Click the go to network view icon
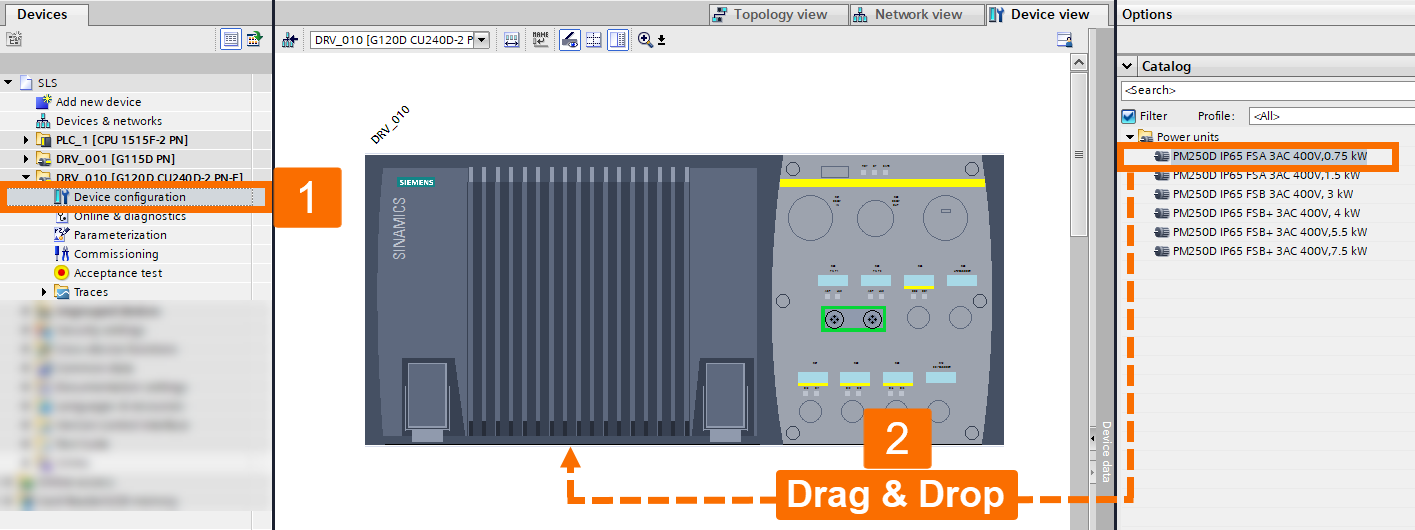The image size is (1415, 530). click(x=290, y=40)
